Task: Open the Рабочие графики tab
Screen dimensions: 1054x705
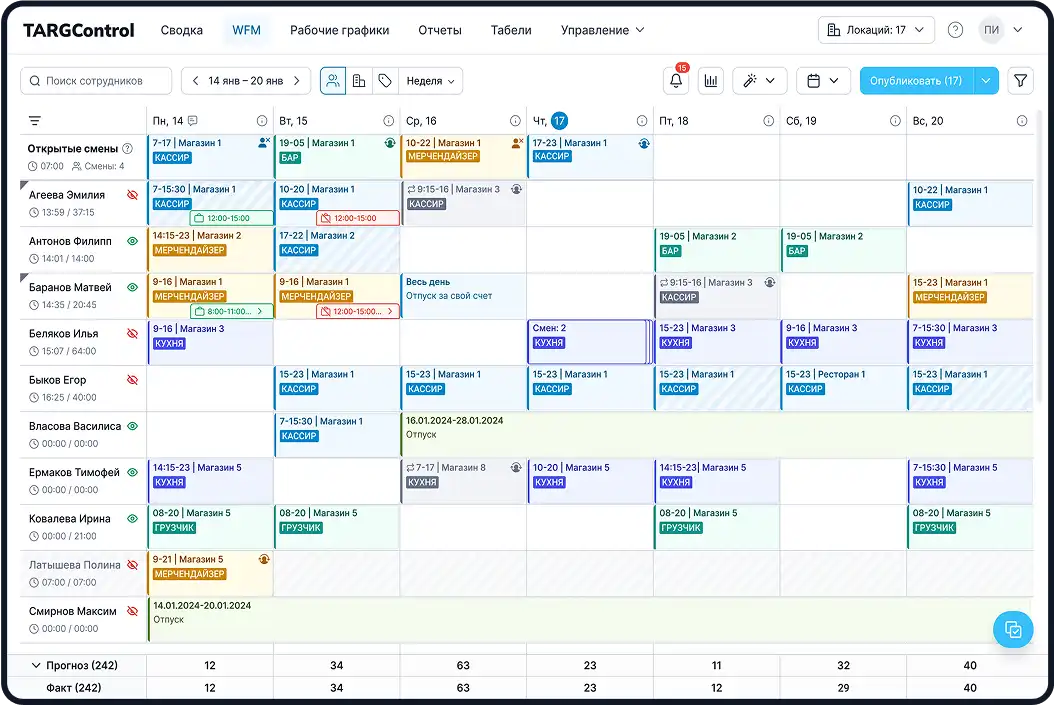Action: click(x=339, y=30)
